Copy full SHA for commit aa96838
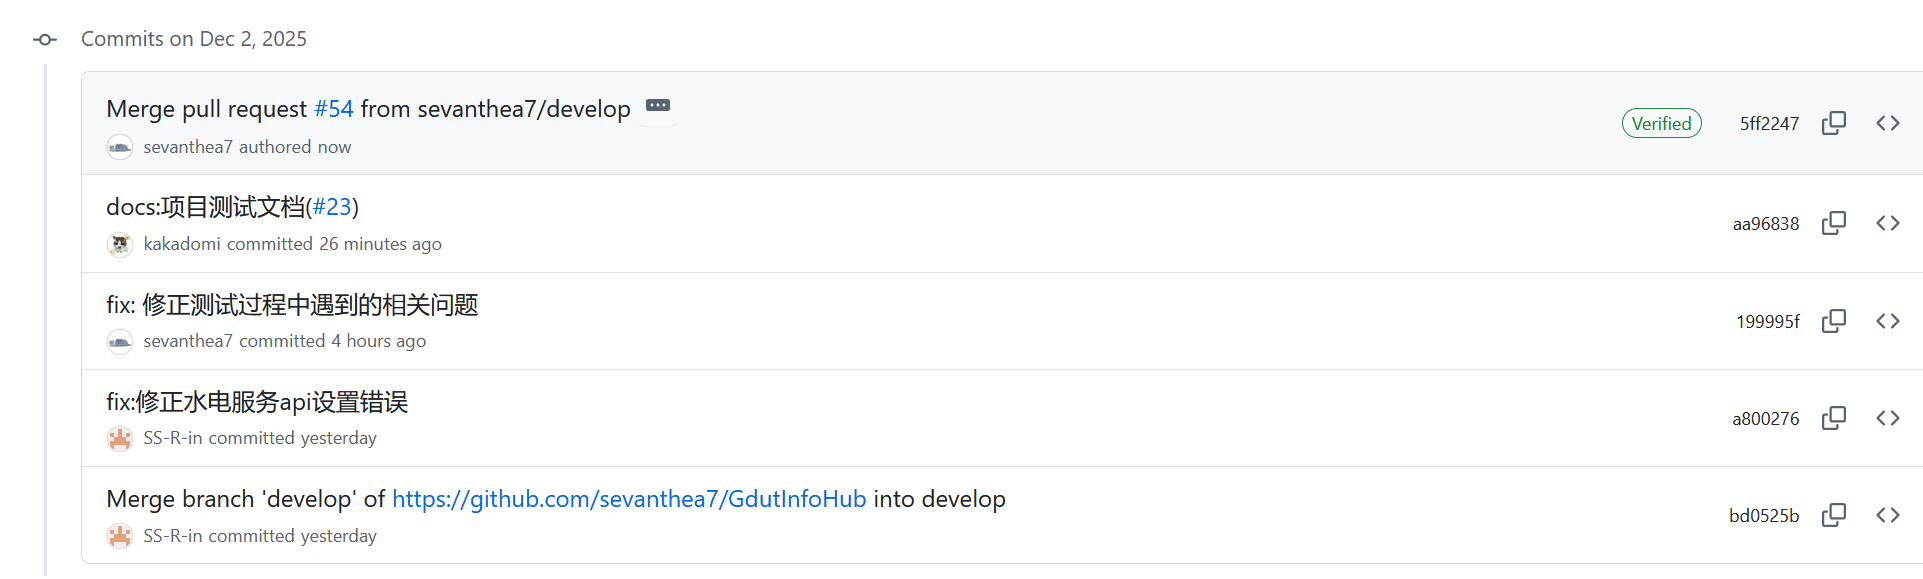This screenshot has height=579, width=1923. [x=1833, y=223]
